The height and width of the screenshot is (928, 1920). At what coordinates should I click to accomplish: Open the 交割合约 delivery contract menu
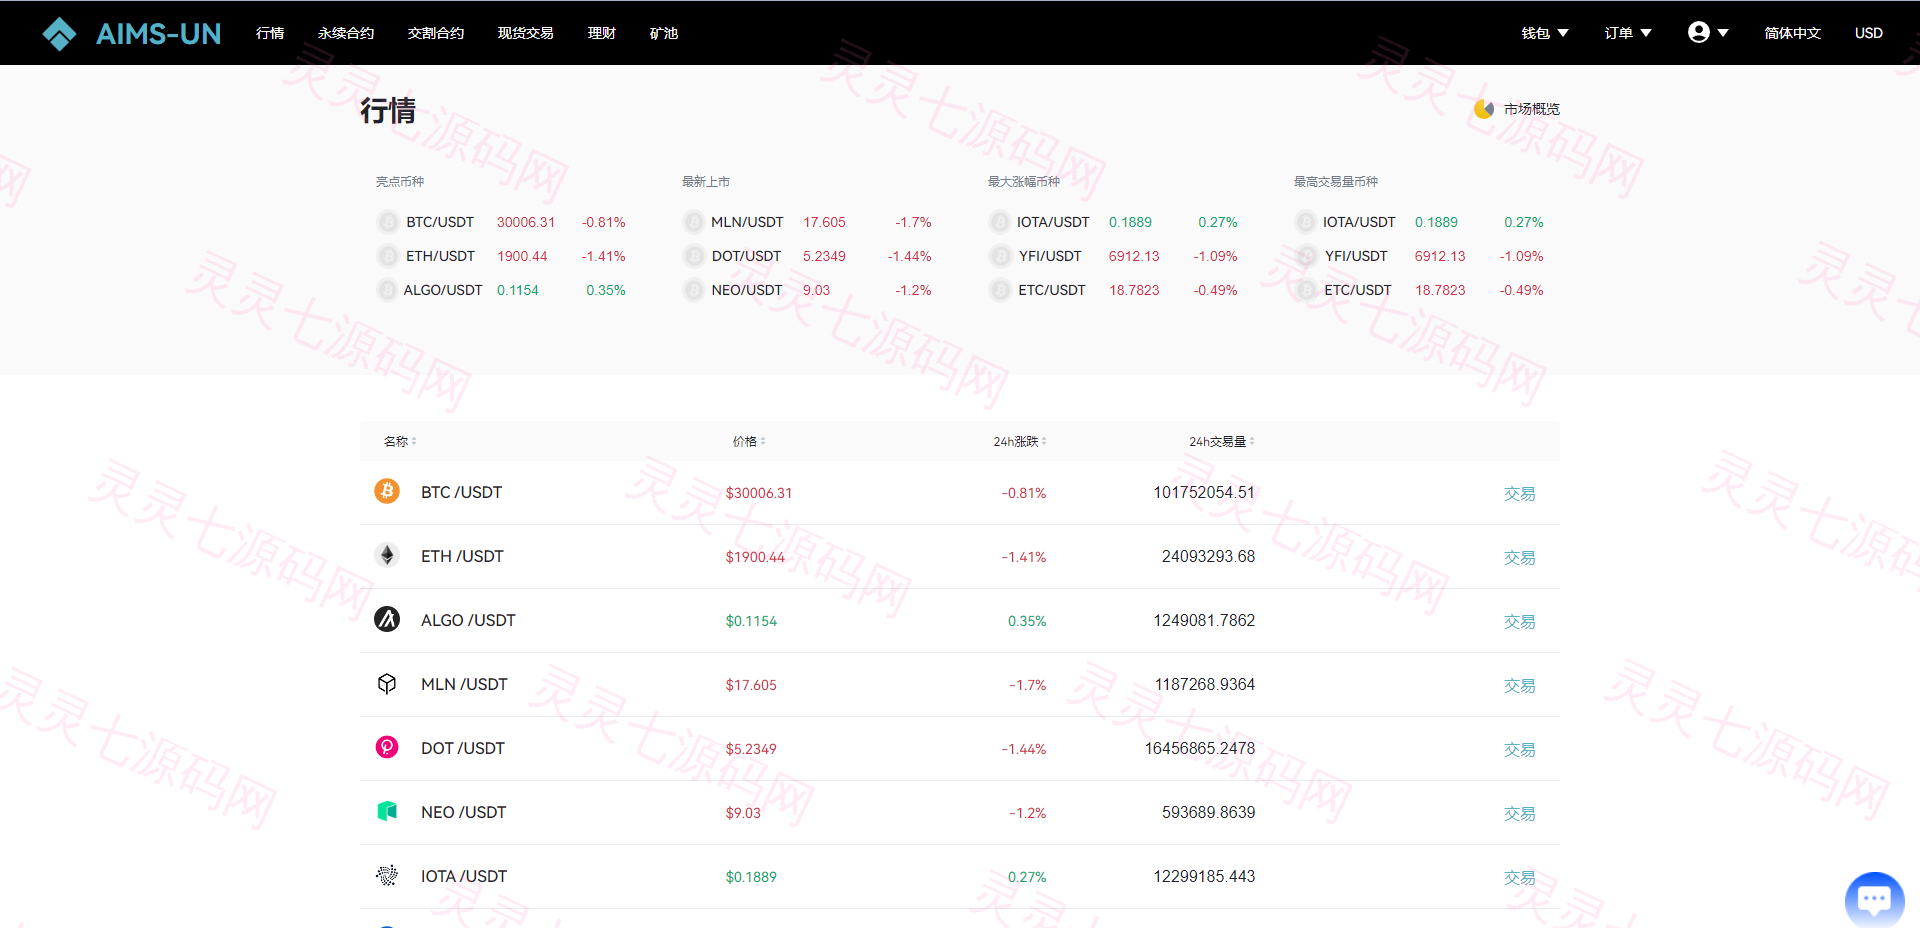click(x=436, y=33)
